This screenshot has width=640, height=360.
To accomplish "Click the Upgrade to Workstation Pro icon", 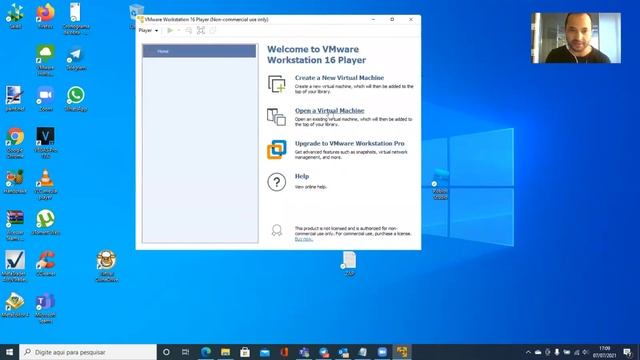I will (x=277, y=149).
